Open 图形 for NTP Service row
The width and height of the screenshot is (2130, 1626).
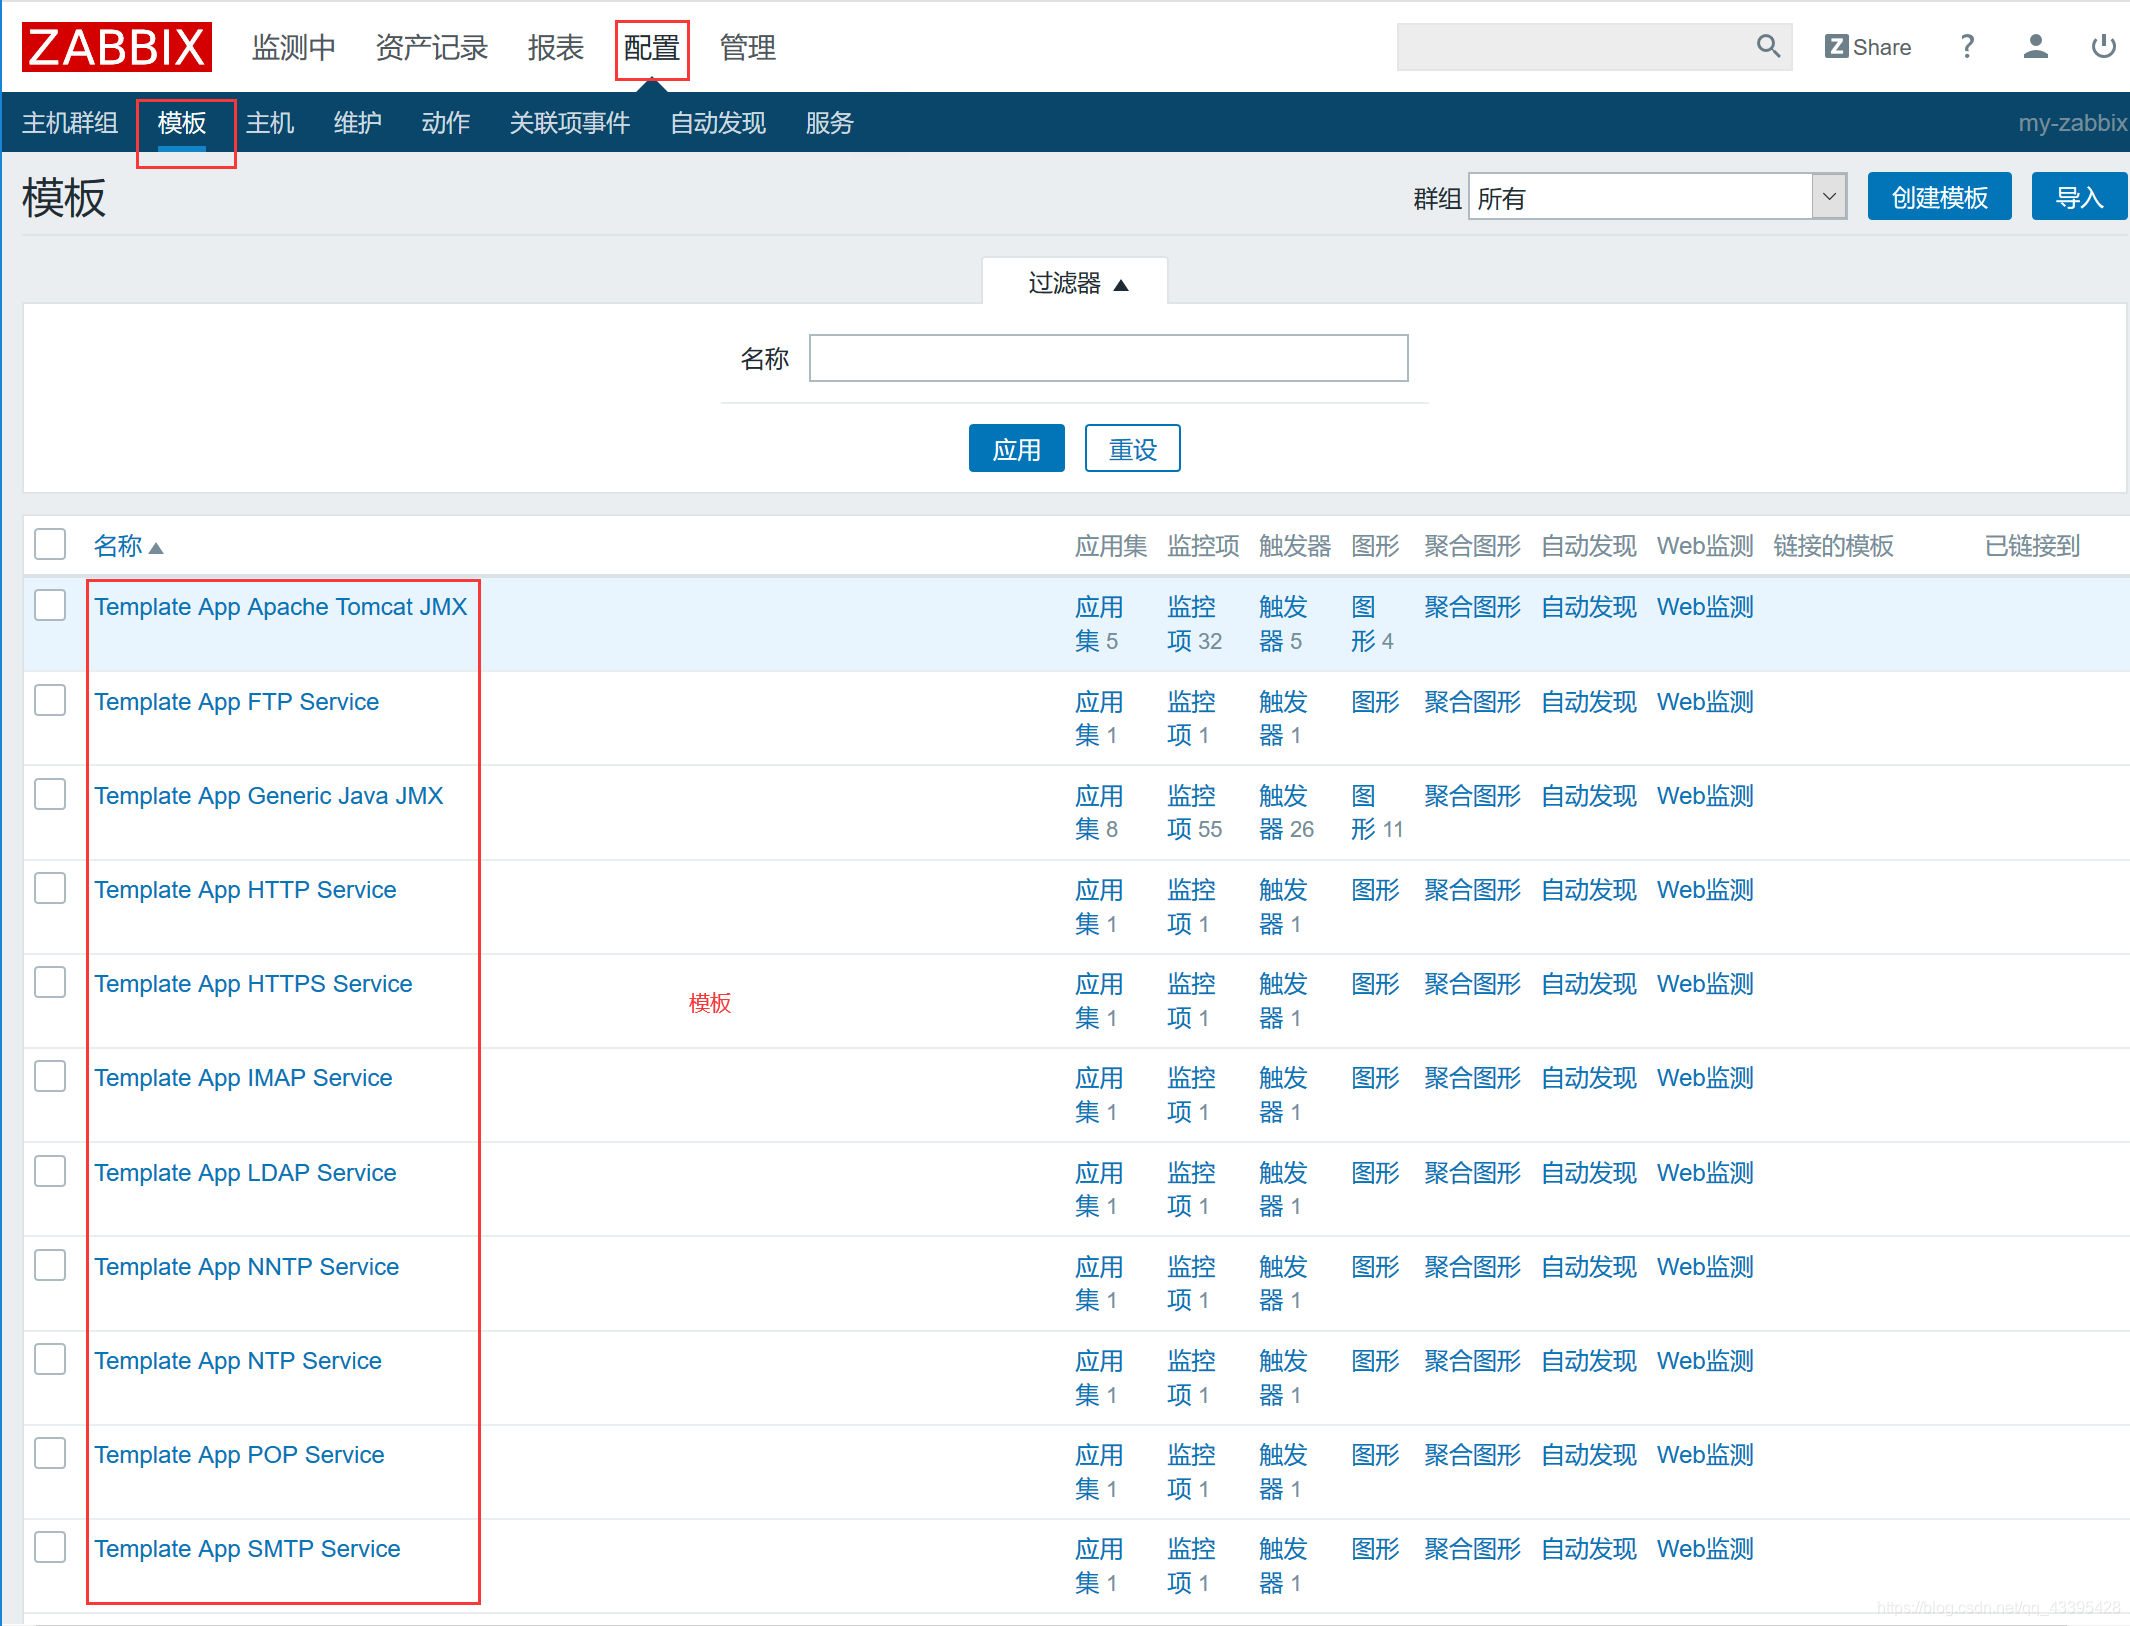pos(1375,1361)
